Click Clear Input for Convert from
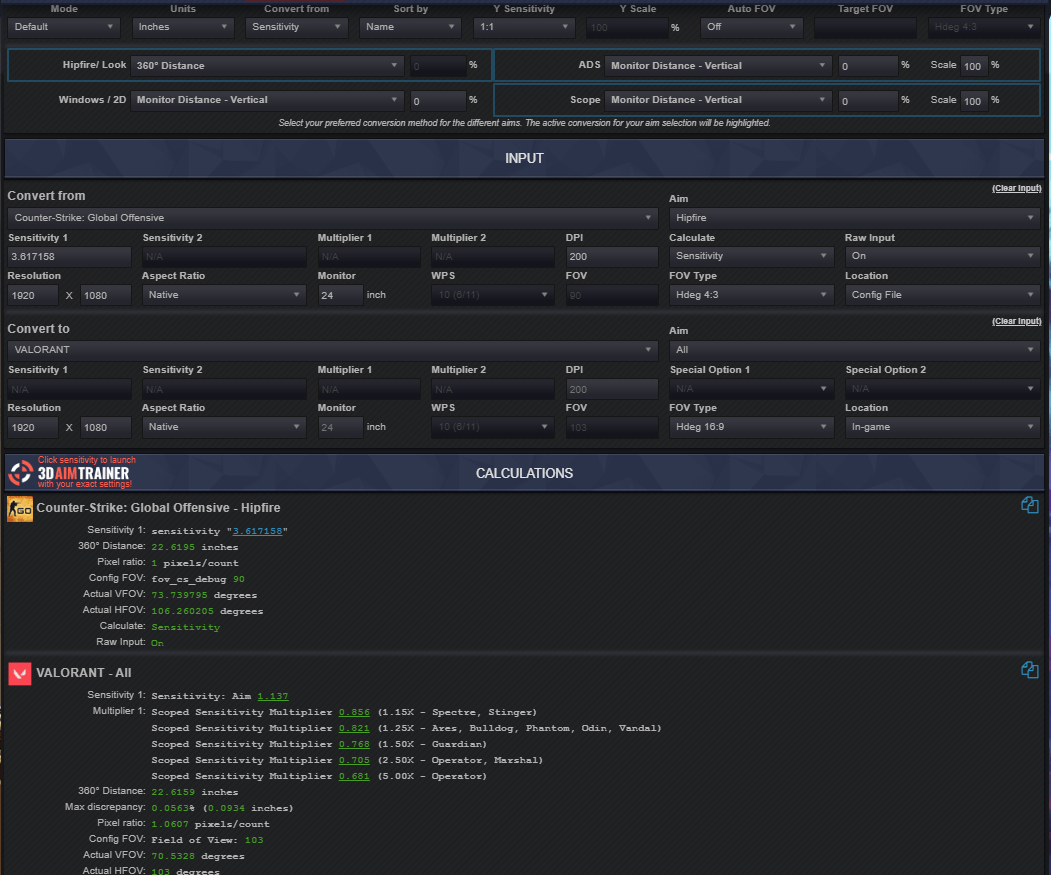The width and height of the screenshot is (1051, 875). pyautogui.click(x=1016, y=188)
